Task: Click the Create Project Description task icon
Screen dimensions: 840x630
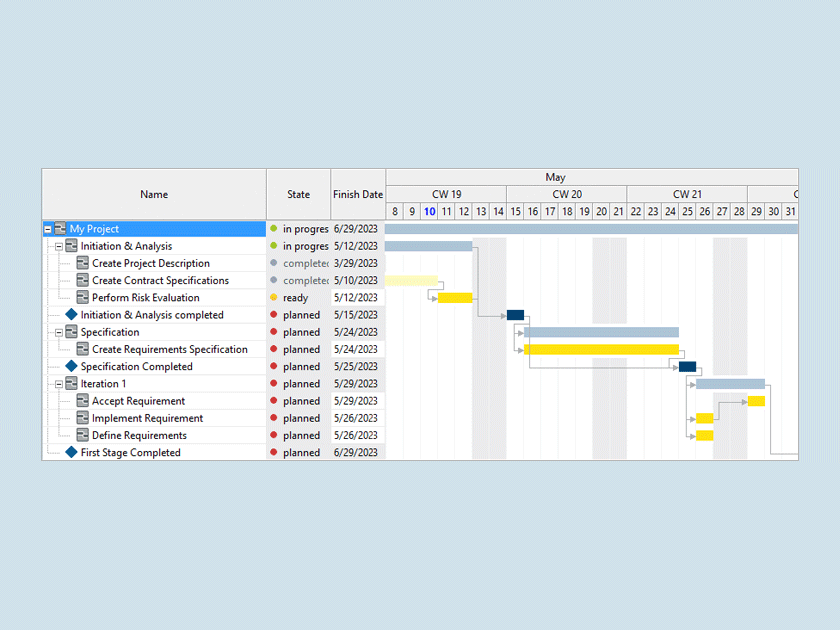Action: tap(83, 263)
